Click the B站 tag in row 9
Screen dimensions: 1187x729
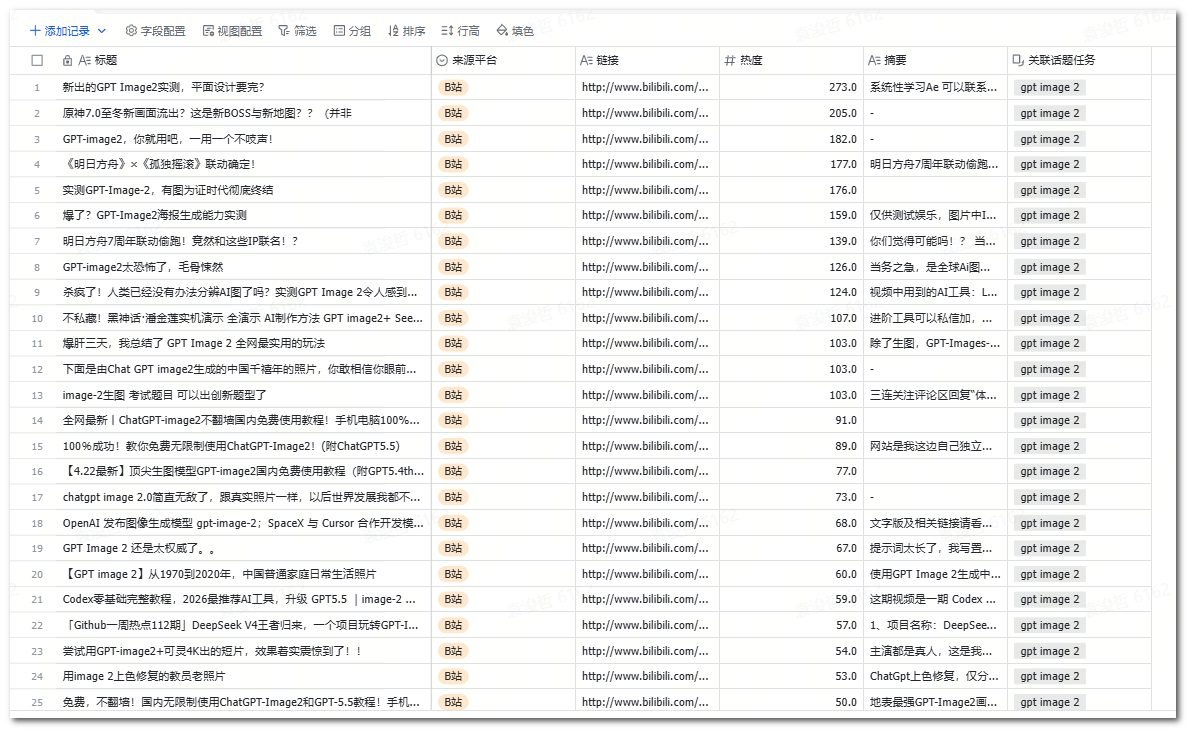tap(453, 292)
